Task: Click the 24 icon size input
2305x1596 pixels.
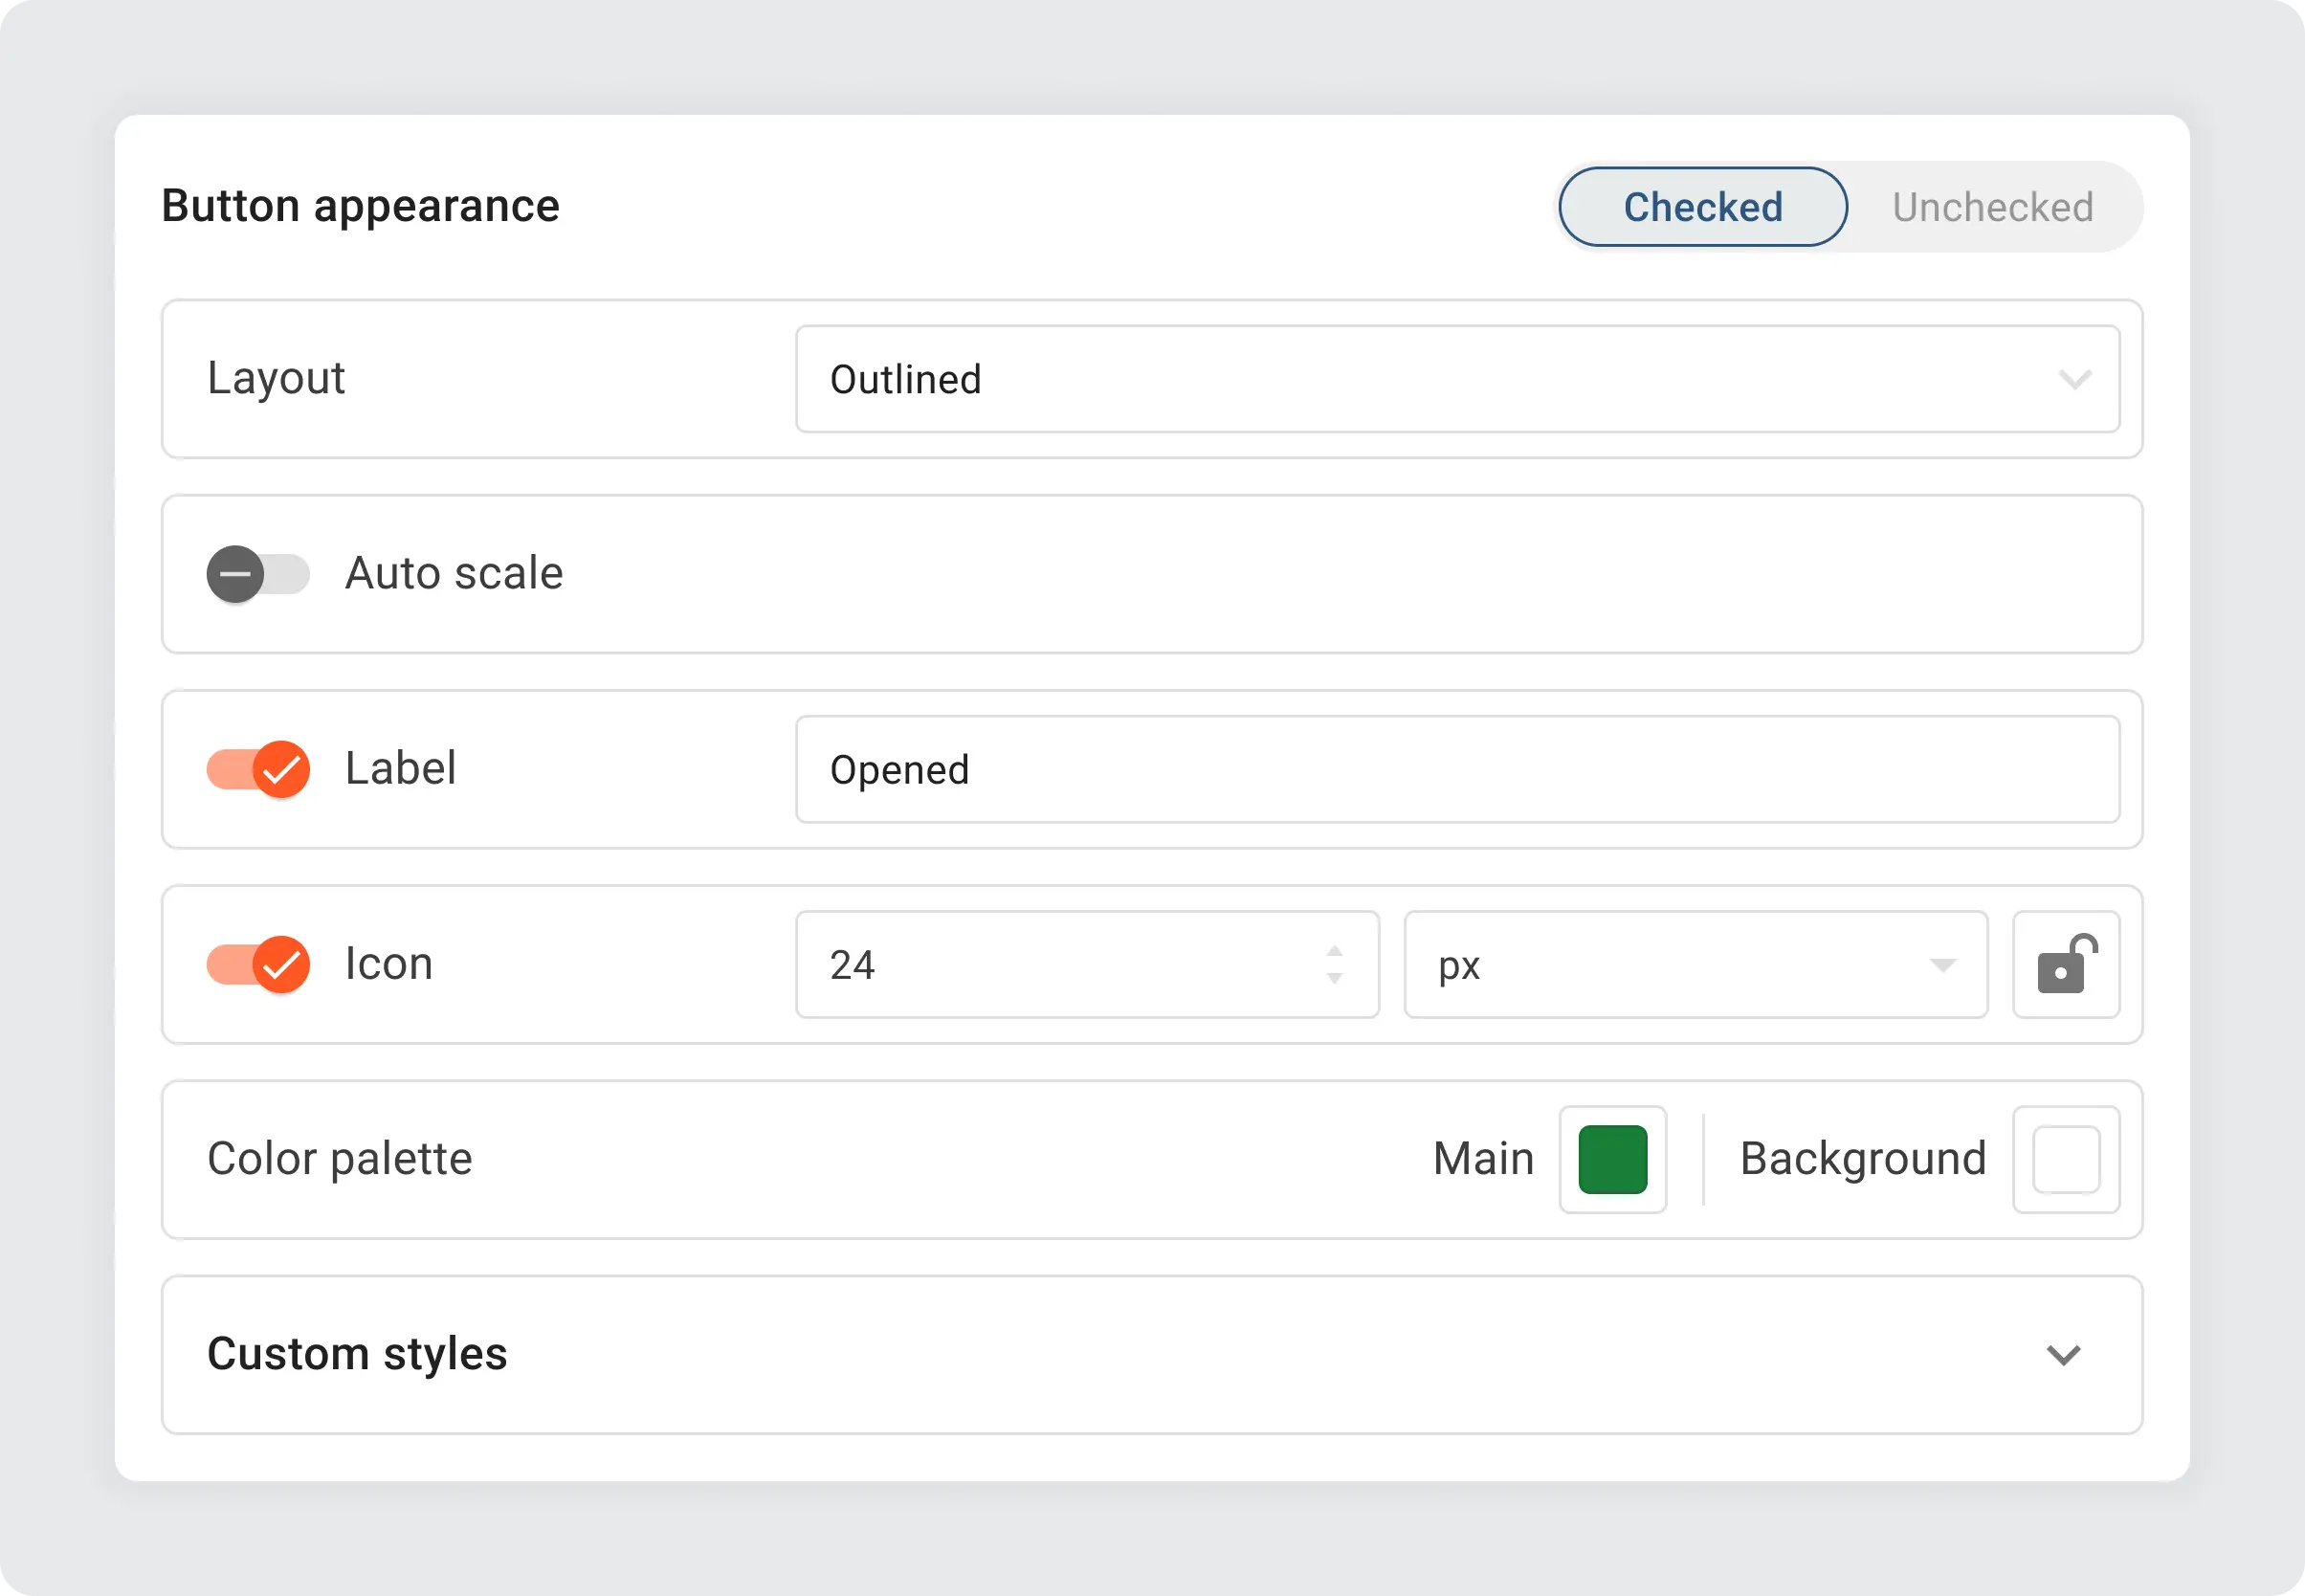Action: (x=1050, y=963)
